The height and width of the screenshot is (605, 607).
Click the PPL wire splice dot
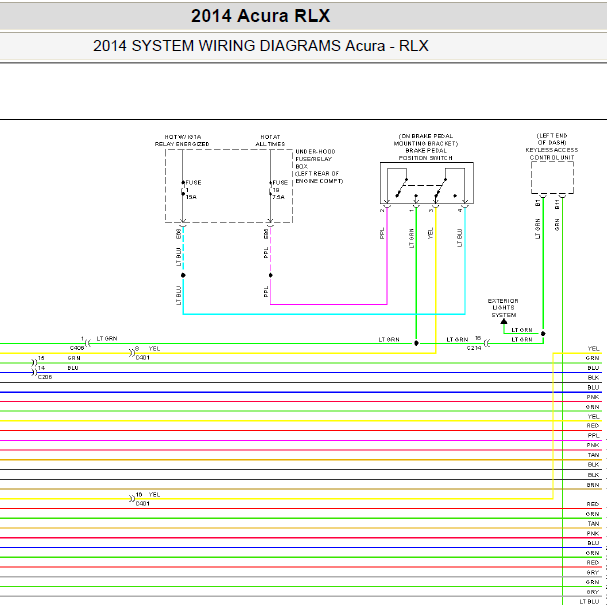pos(271,275)
